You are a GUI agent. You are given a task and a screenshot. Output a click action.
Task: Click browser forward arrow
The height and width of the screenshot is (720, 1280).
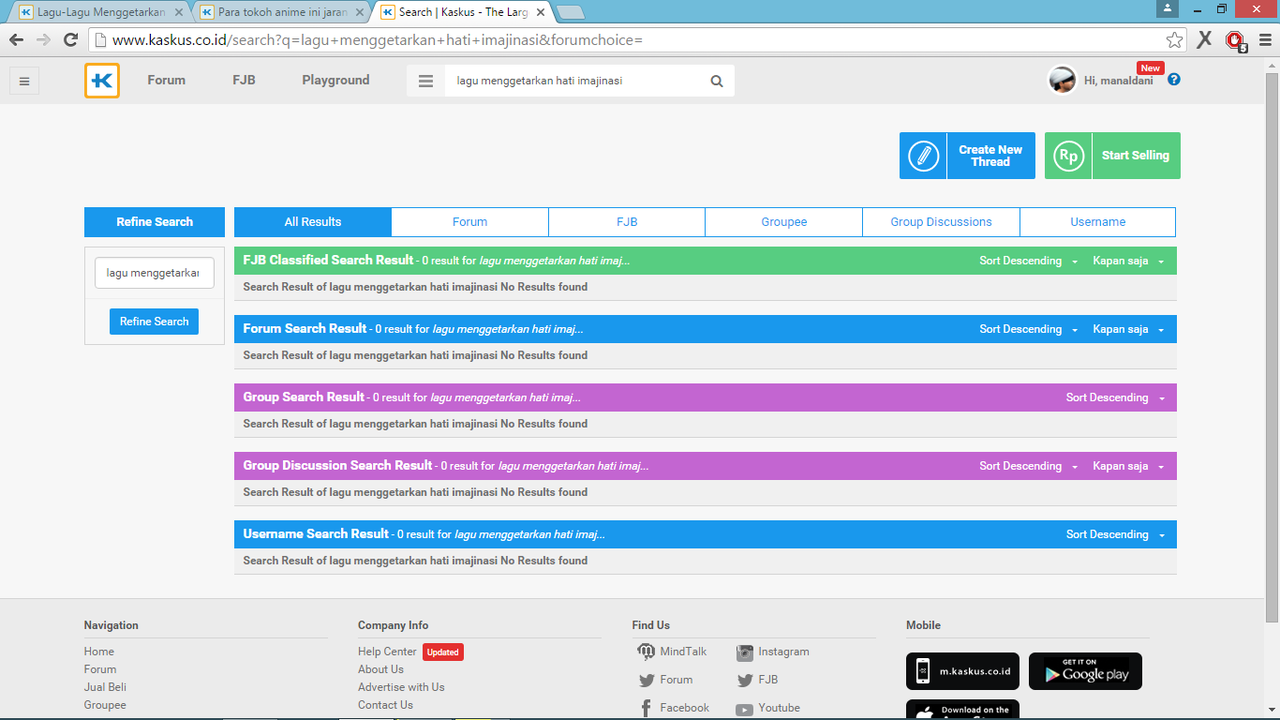tap(43, 40)
